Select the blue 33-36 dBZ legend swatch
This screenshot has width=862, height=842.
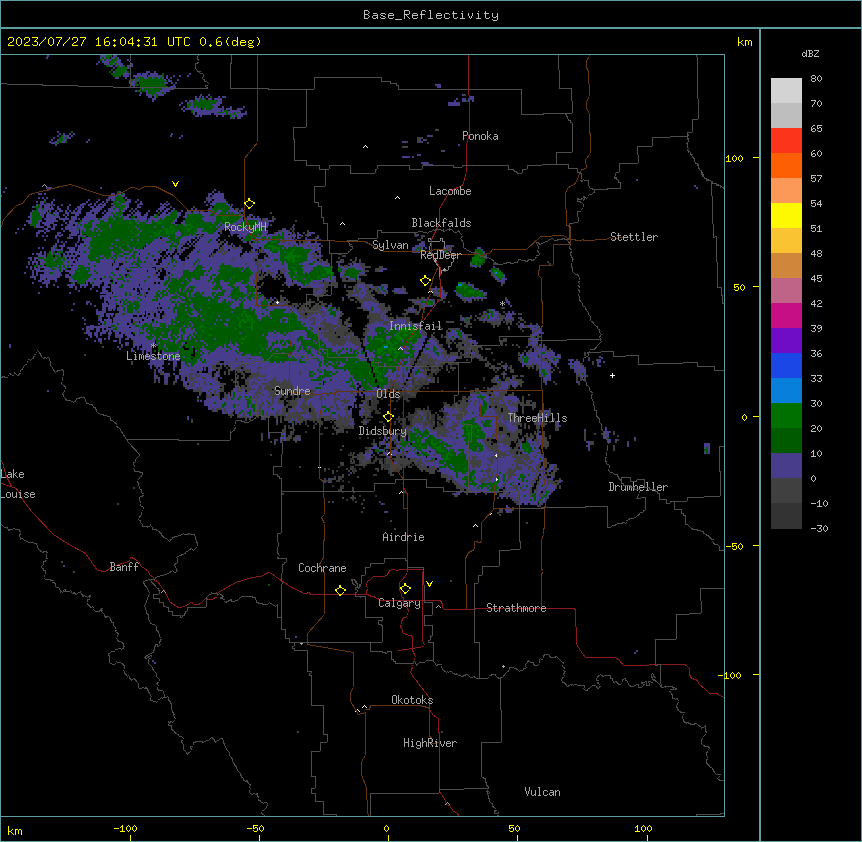[786, 365]
